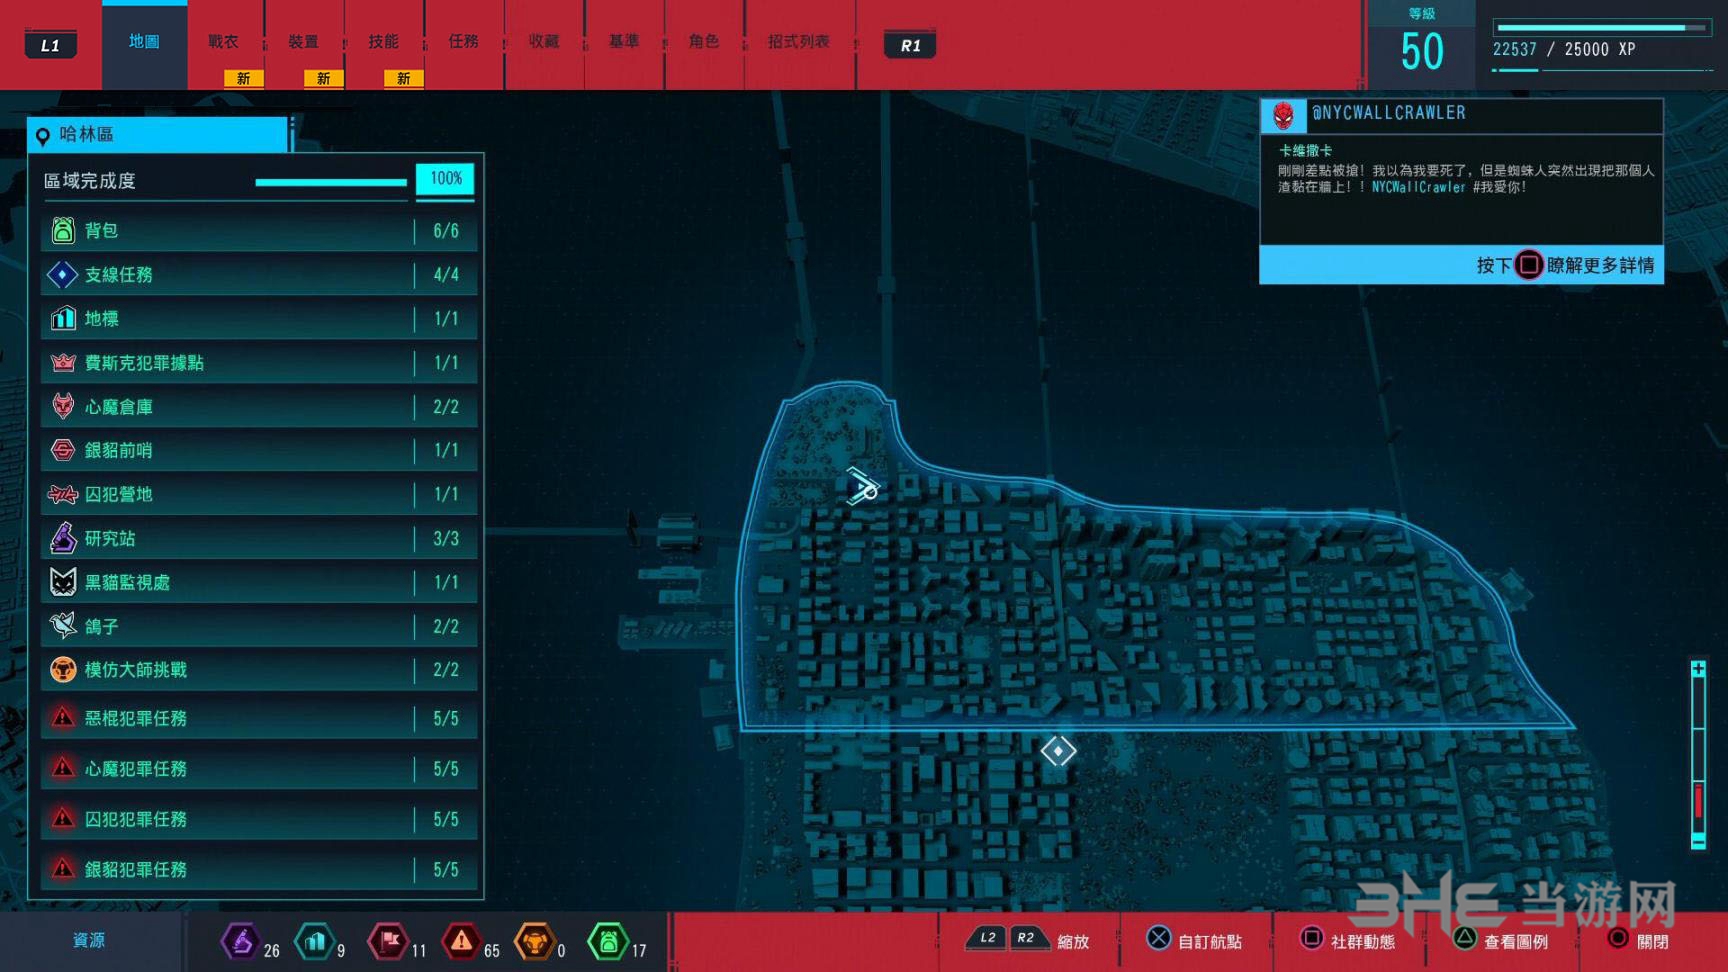The width and height of the screenshot is (1728, 972).
Task: Click the 研究站 microscope icon
Action: 63,538
